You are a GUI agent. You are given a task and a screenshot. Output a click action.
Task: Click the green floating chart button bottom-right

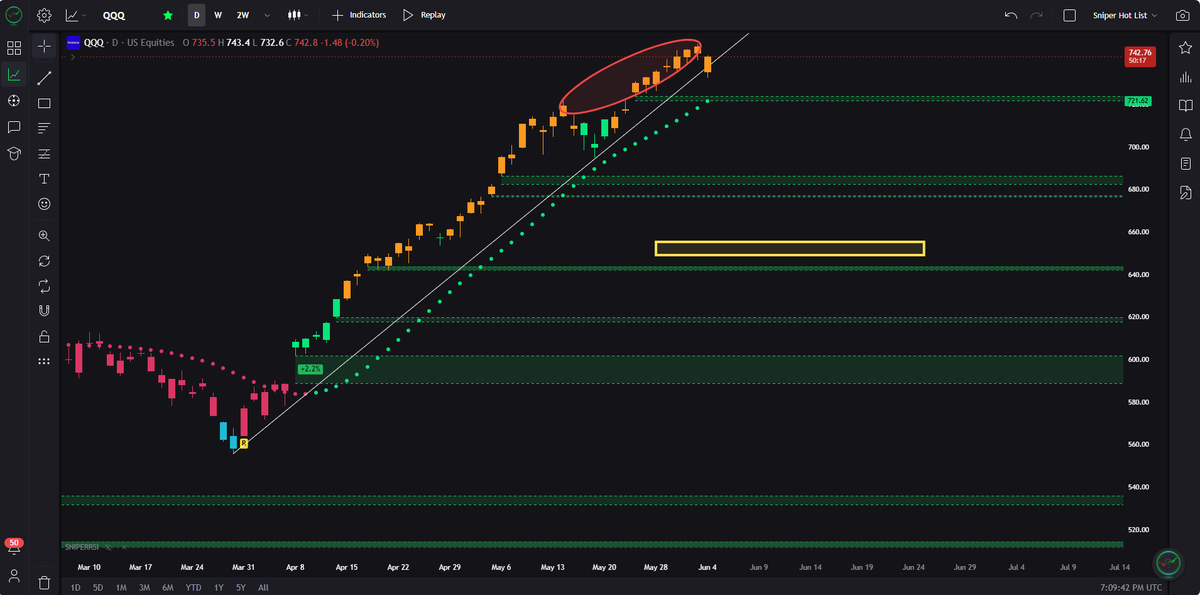tap(1168, 563)
